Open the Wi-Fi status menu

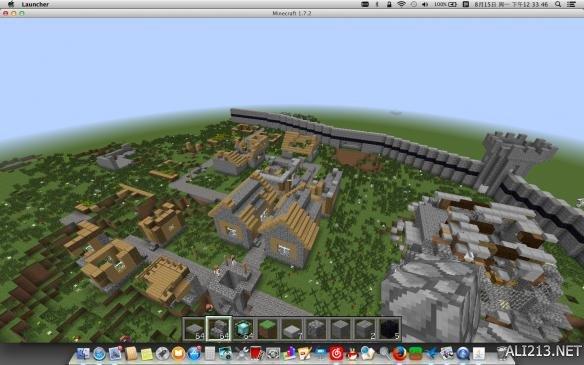point(401,4)
